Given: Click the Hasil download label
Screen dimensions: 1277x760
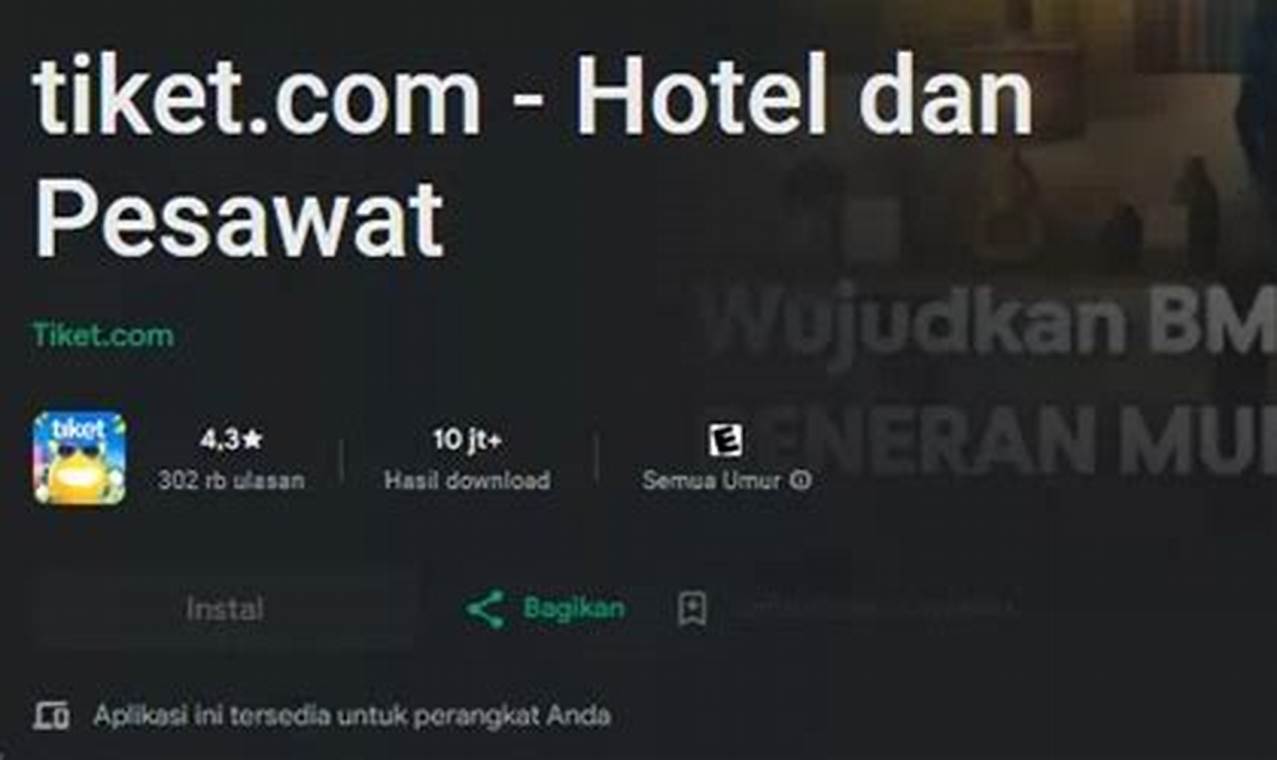Looking at the screenshot, I should pyautogui.click(x=467, y=481).
